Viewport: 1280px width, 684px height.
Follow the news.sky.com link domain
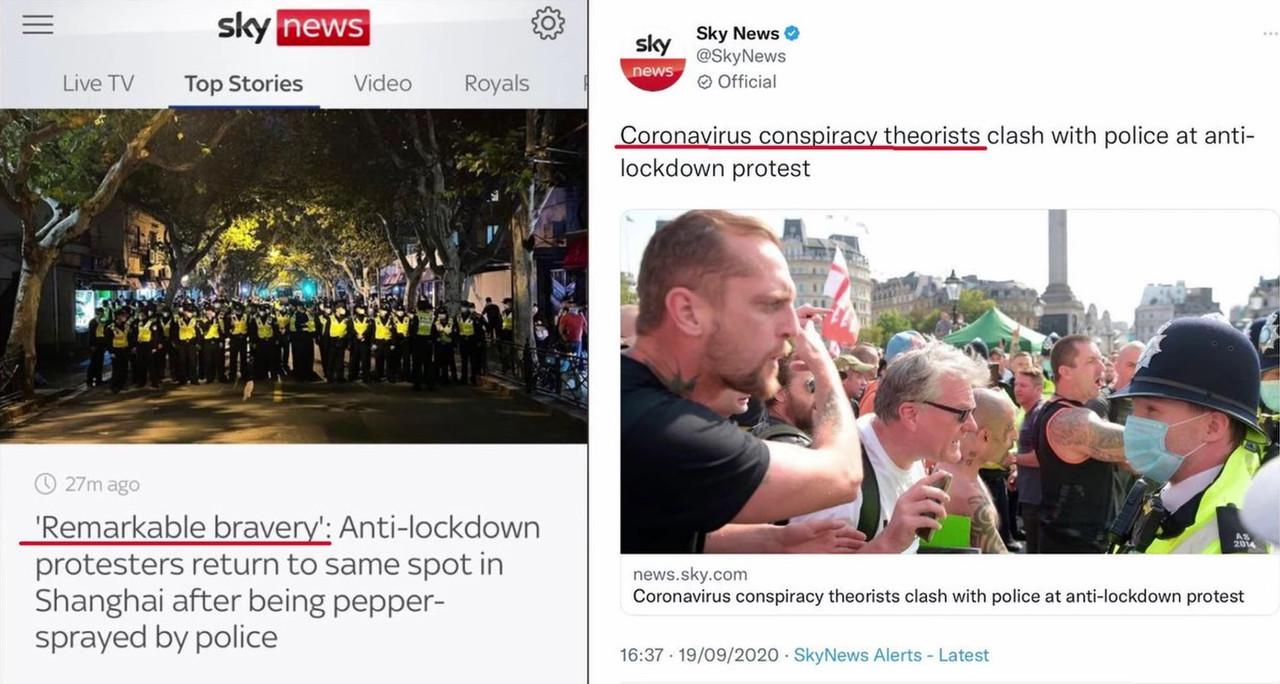click(x=690, y=574)
